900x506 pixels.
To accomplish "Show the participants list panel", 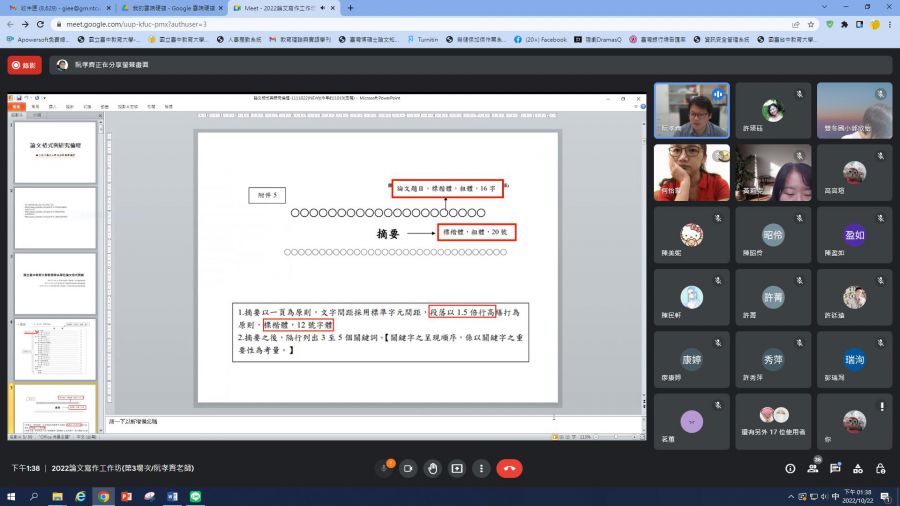I will 813,468.
